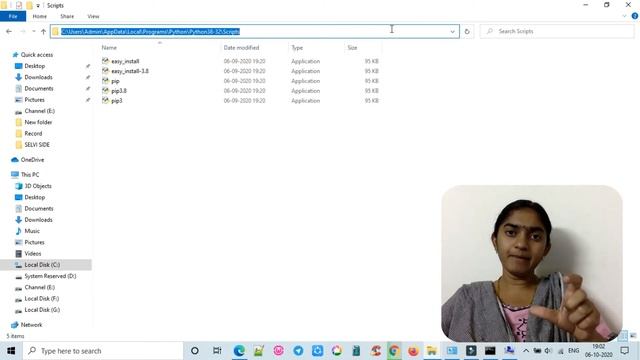Screen dimensions: 640x360
Task: Click the address bar path field
Action: tap(255, 31)
